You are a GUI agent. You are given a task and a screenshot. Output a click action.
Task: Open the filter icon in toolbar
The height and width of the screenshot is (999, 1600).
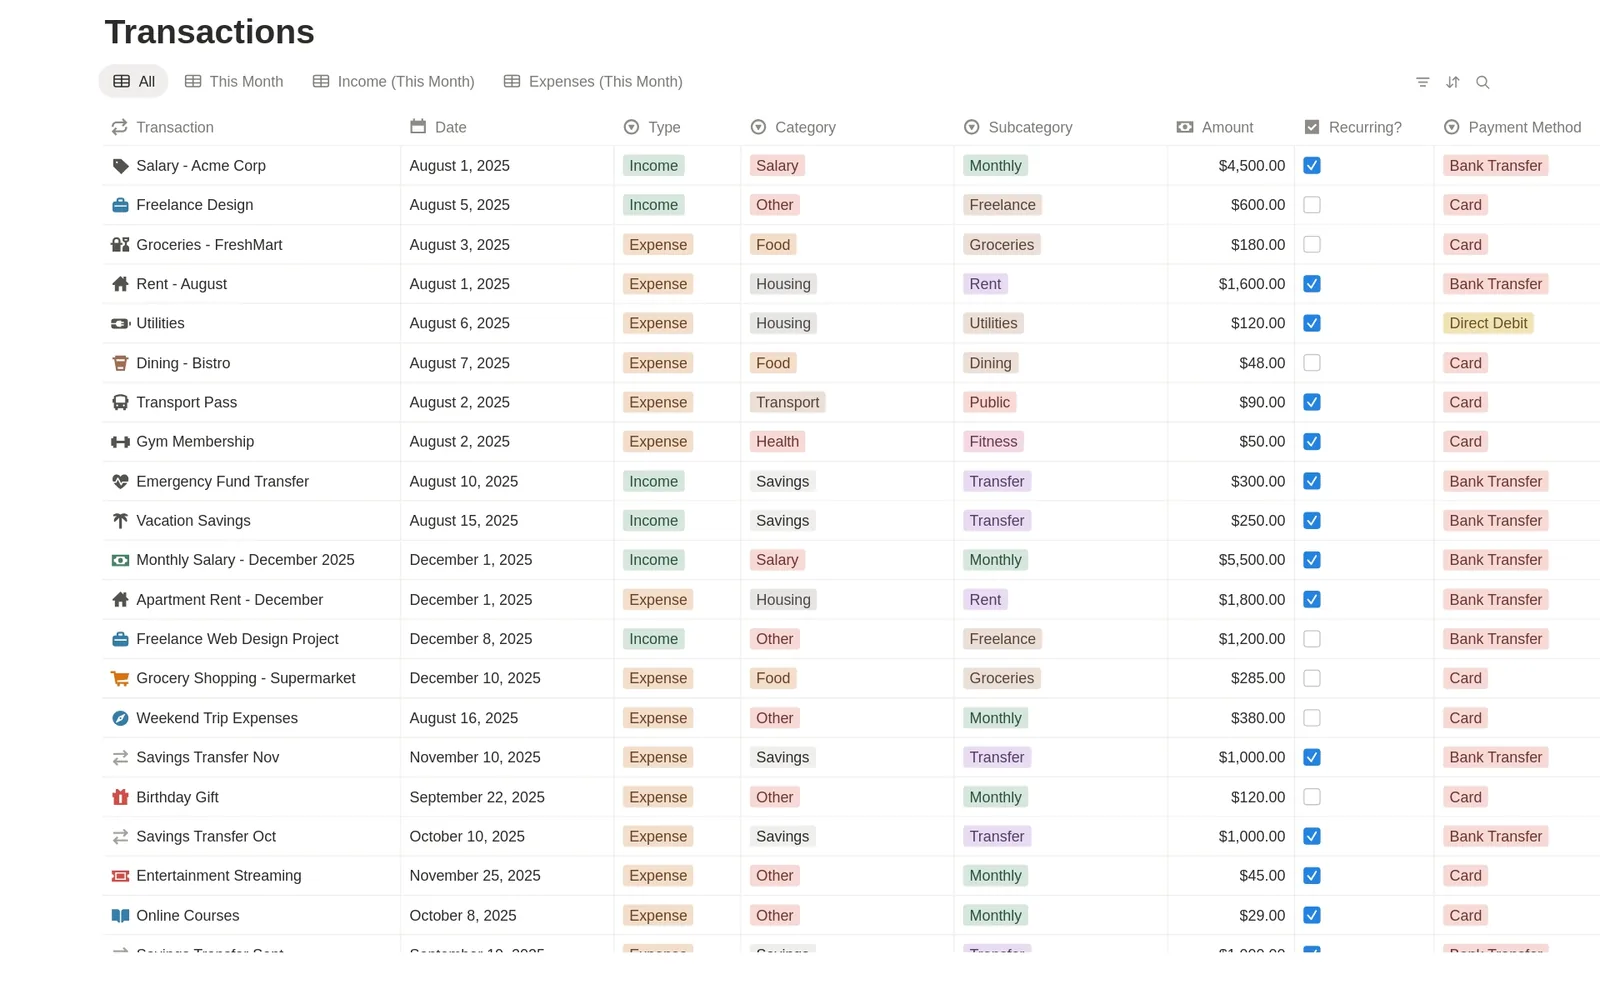point(1422,82)
